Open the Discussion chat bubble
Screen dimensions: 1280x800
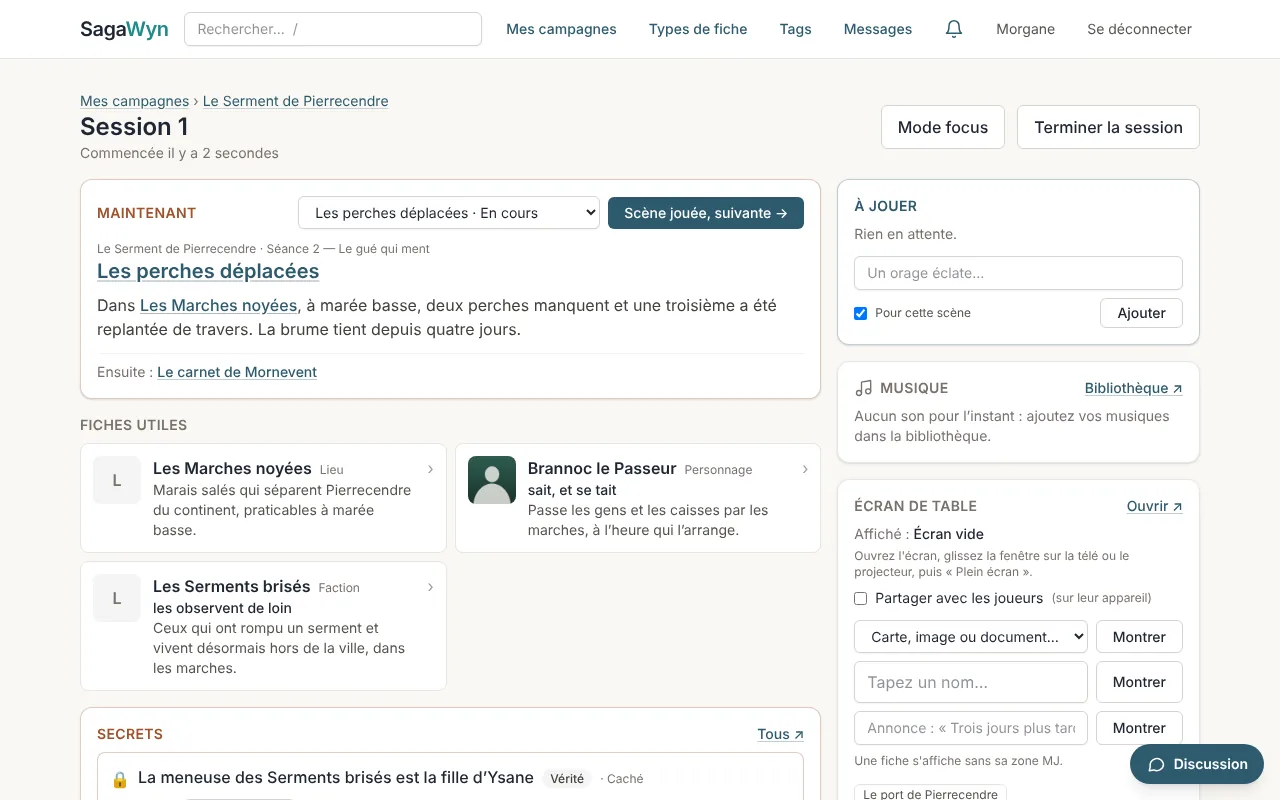point(1197,764)
